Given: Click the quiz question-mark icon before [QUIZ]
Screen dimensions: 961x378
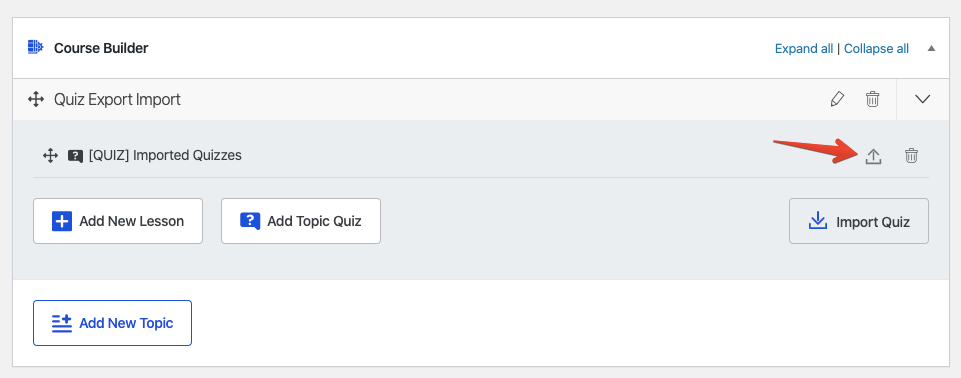Looking at the screenshot, I should (75, 156).
